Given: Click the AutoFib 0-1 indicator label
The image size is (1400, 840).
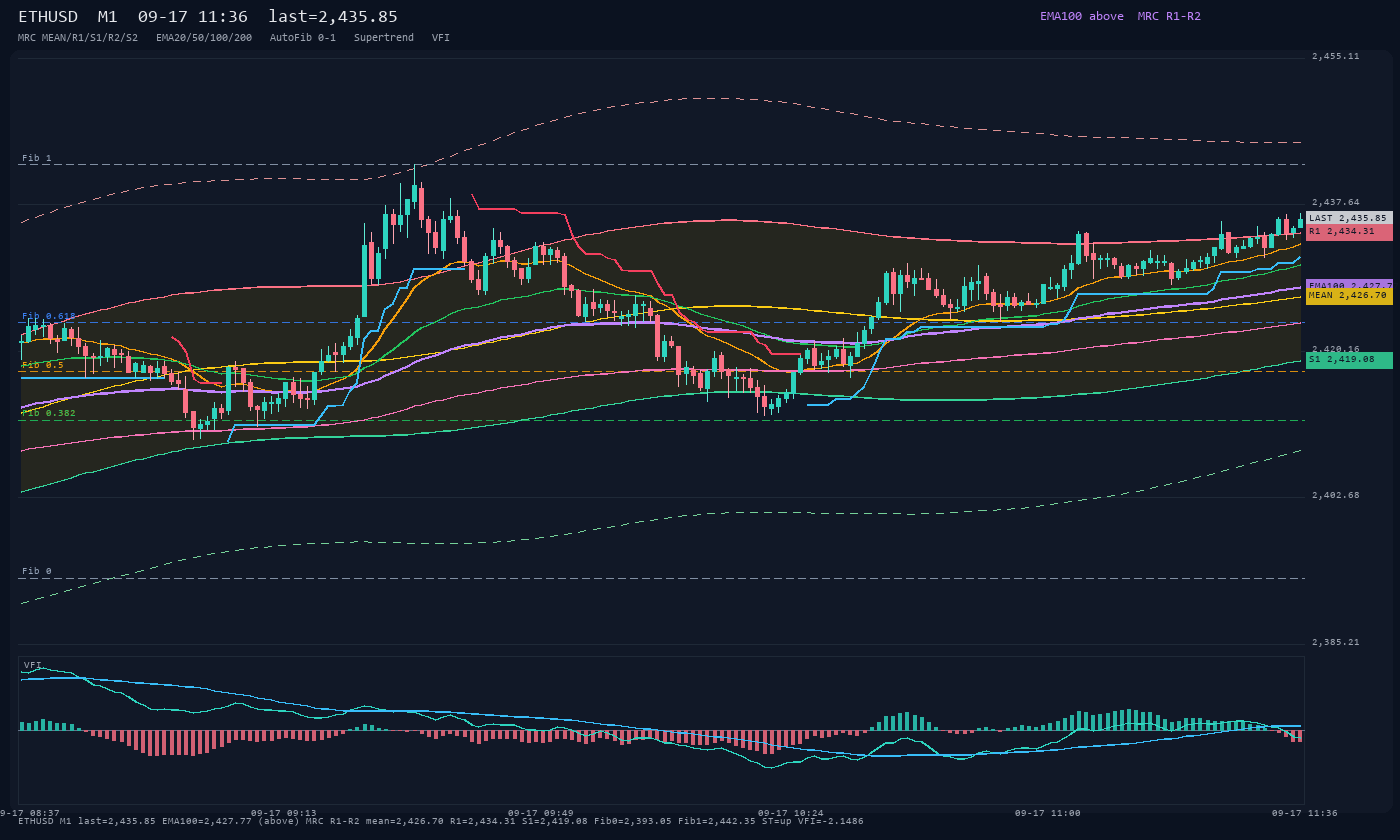Looking at the screenshot, I should 303,37.
